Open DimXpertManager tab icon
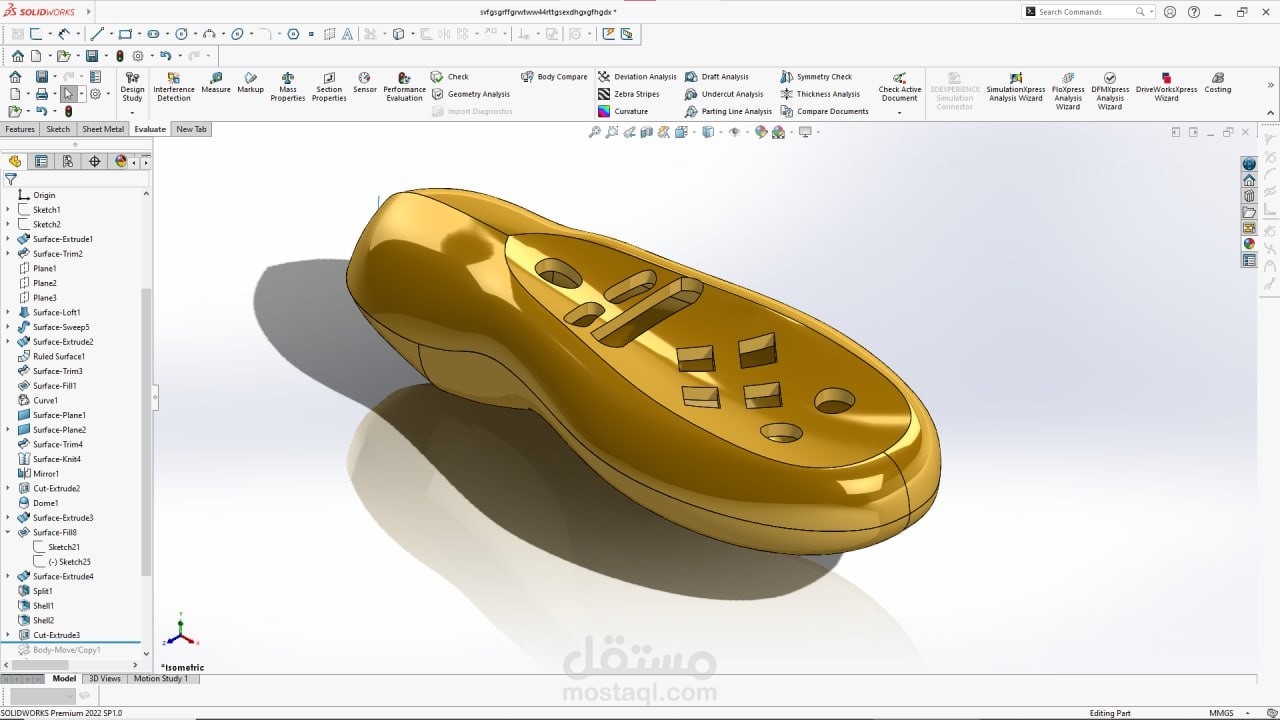 click(x=95, y=161)
